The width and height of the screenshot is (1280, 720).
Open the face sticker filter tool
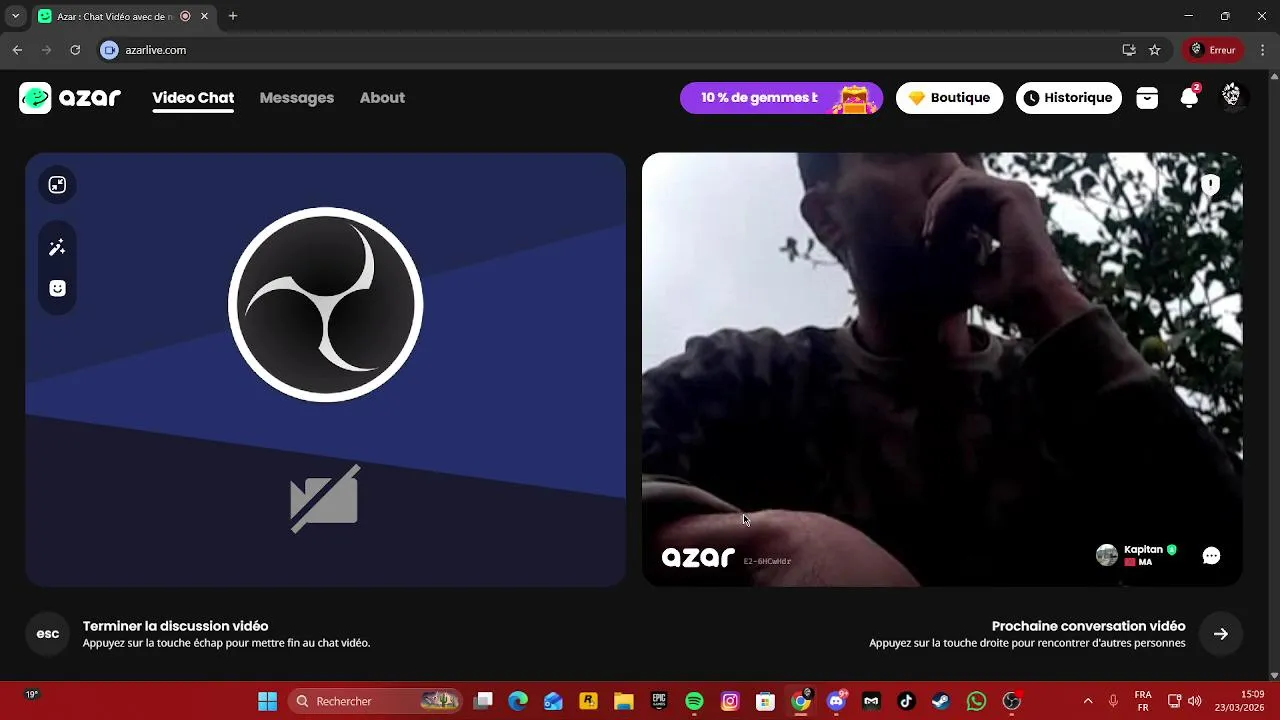click(57, 288)
